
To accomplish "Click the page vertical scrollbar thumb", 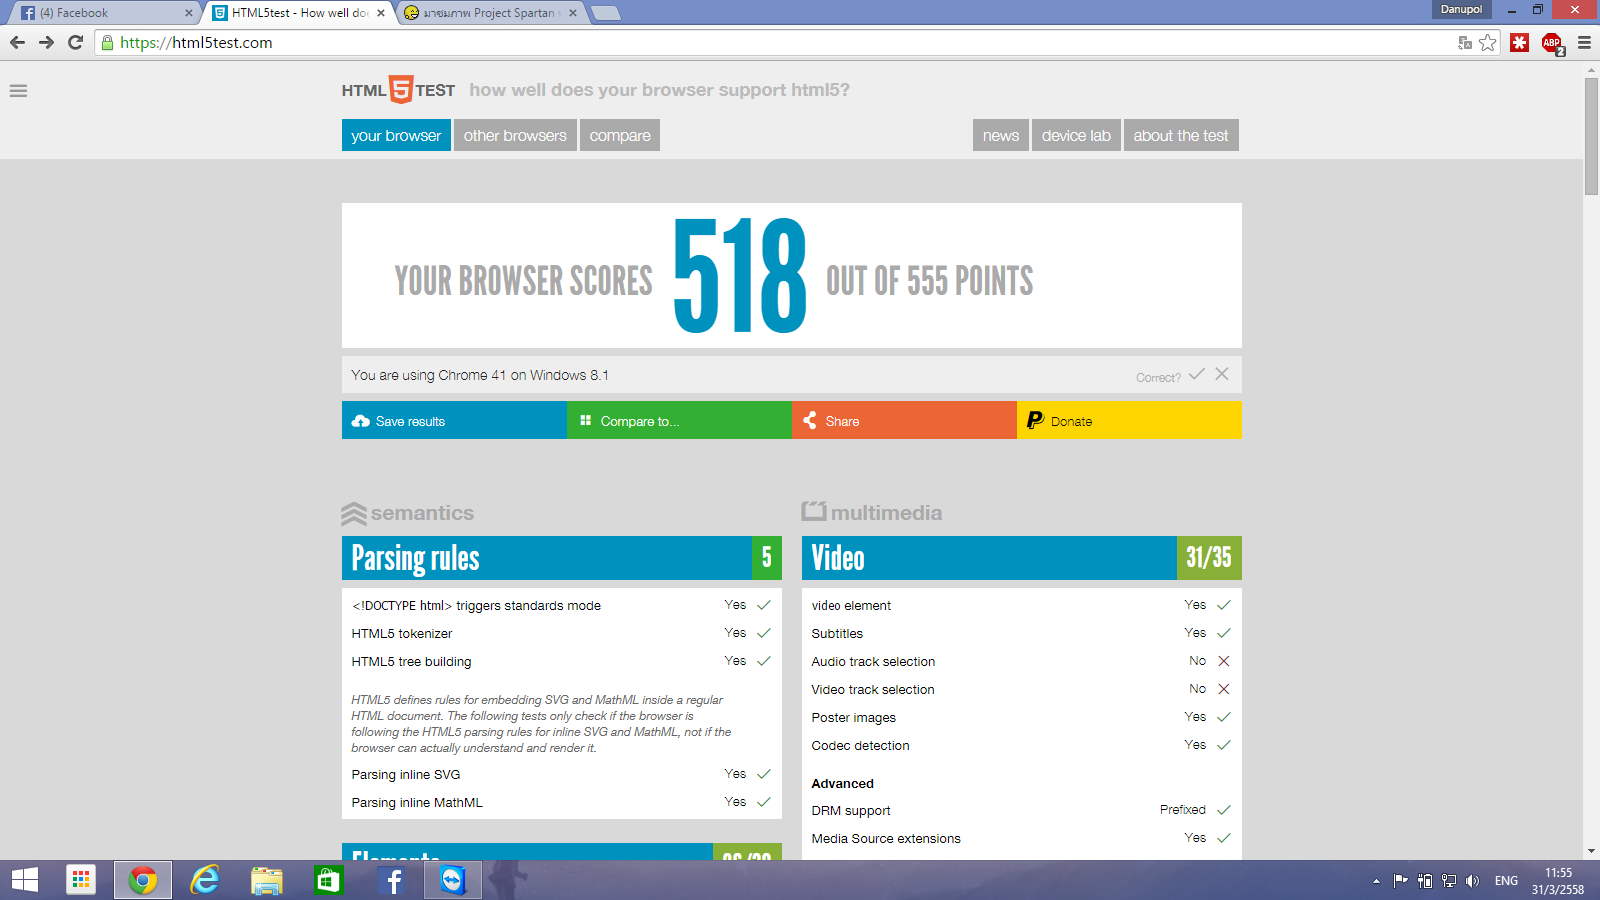I will (x=1591, y=136).
